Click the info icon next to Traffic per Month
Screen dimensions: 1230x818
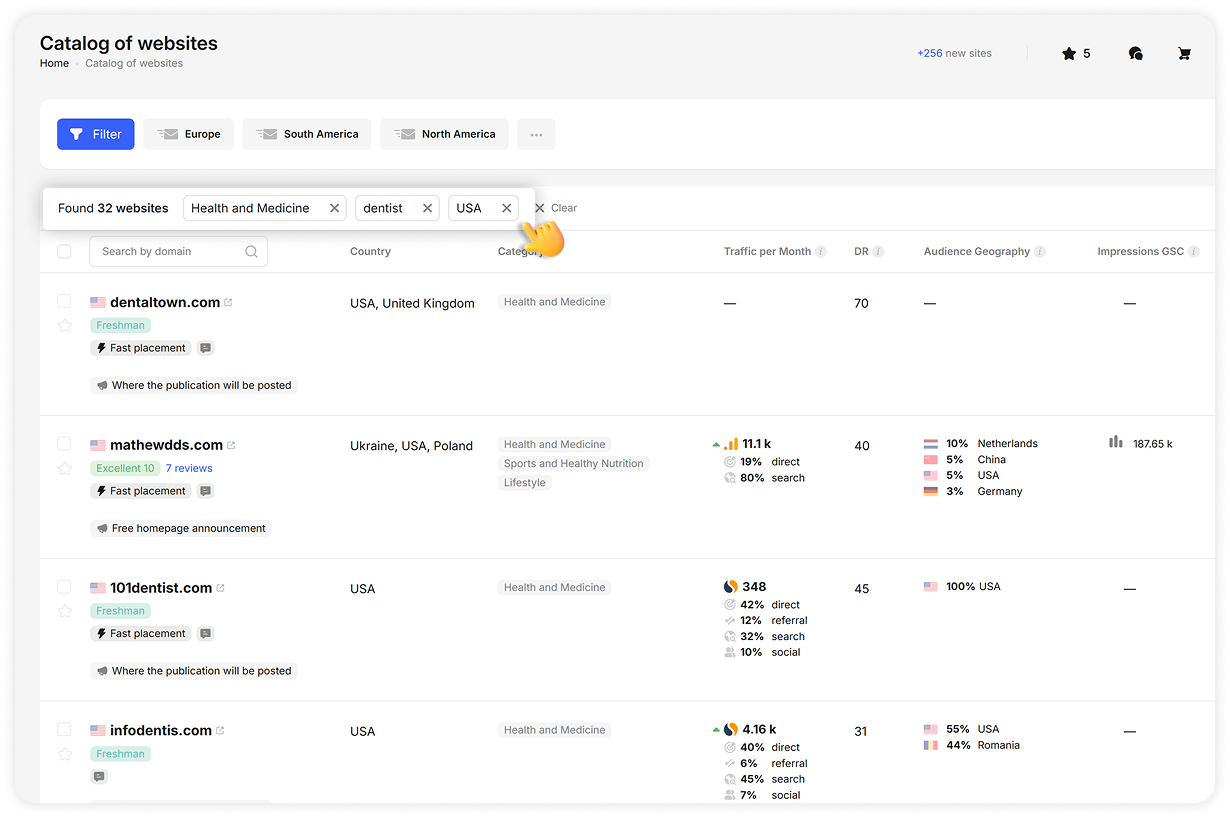point(822,252)
